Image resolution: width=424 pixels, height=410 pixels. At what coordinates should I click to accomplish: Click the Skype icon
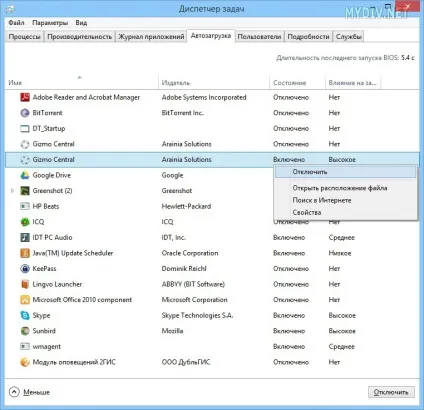[x=25, y=315]
